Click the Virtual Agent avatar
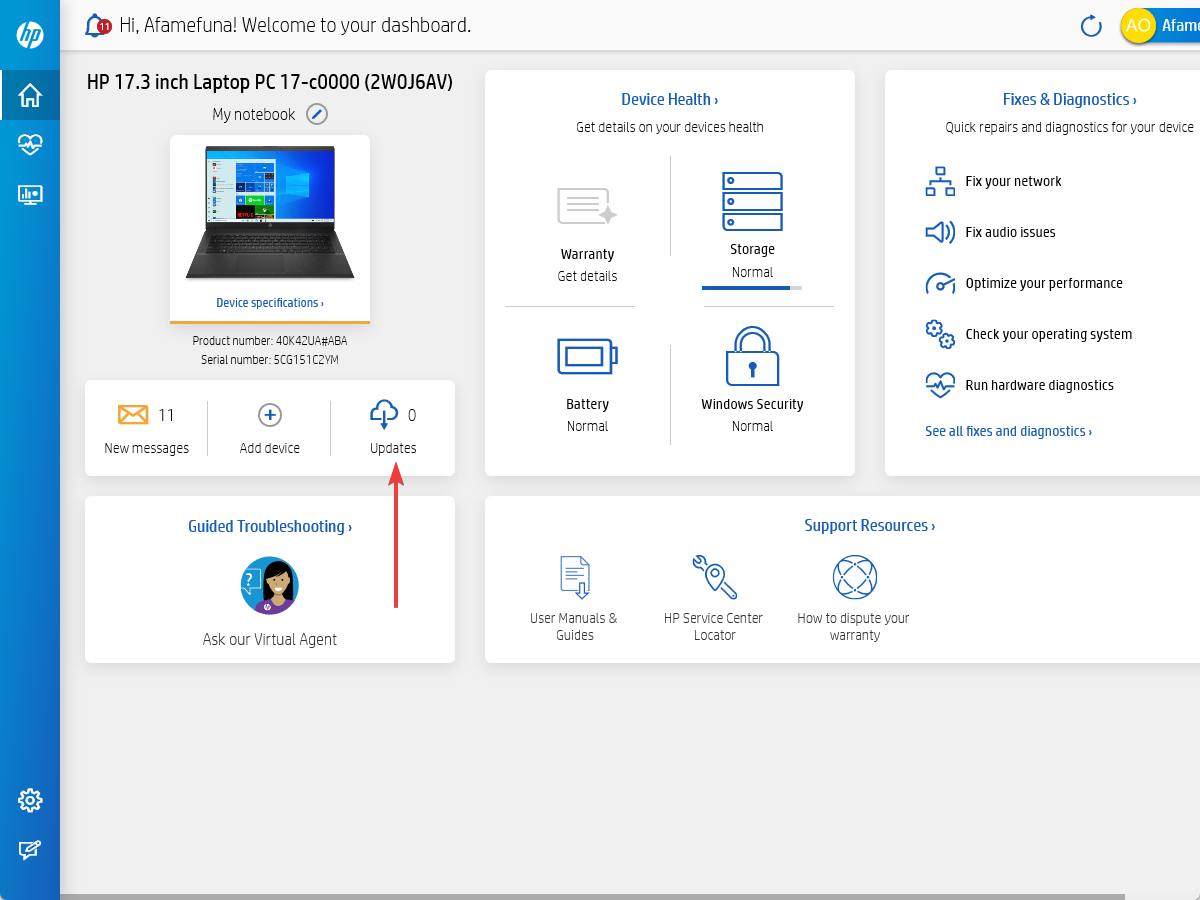Image resolution: width=1200 pixels, height=900 pixels. pyautogui.click(x=270, y=585)
